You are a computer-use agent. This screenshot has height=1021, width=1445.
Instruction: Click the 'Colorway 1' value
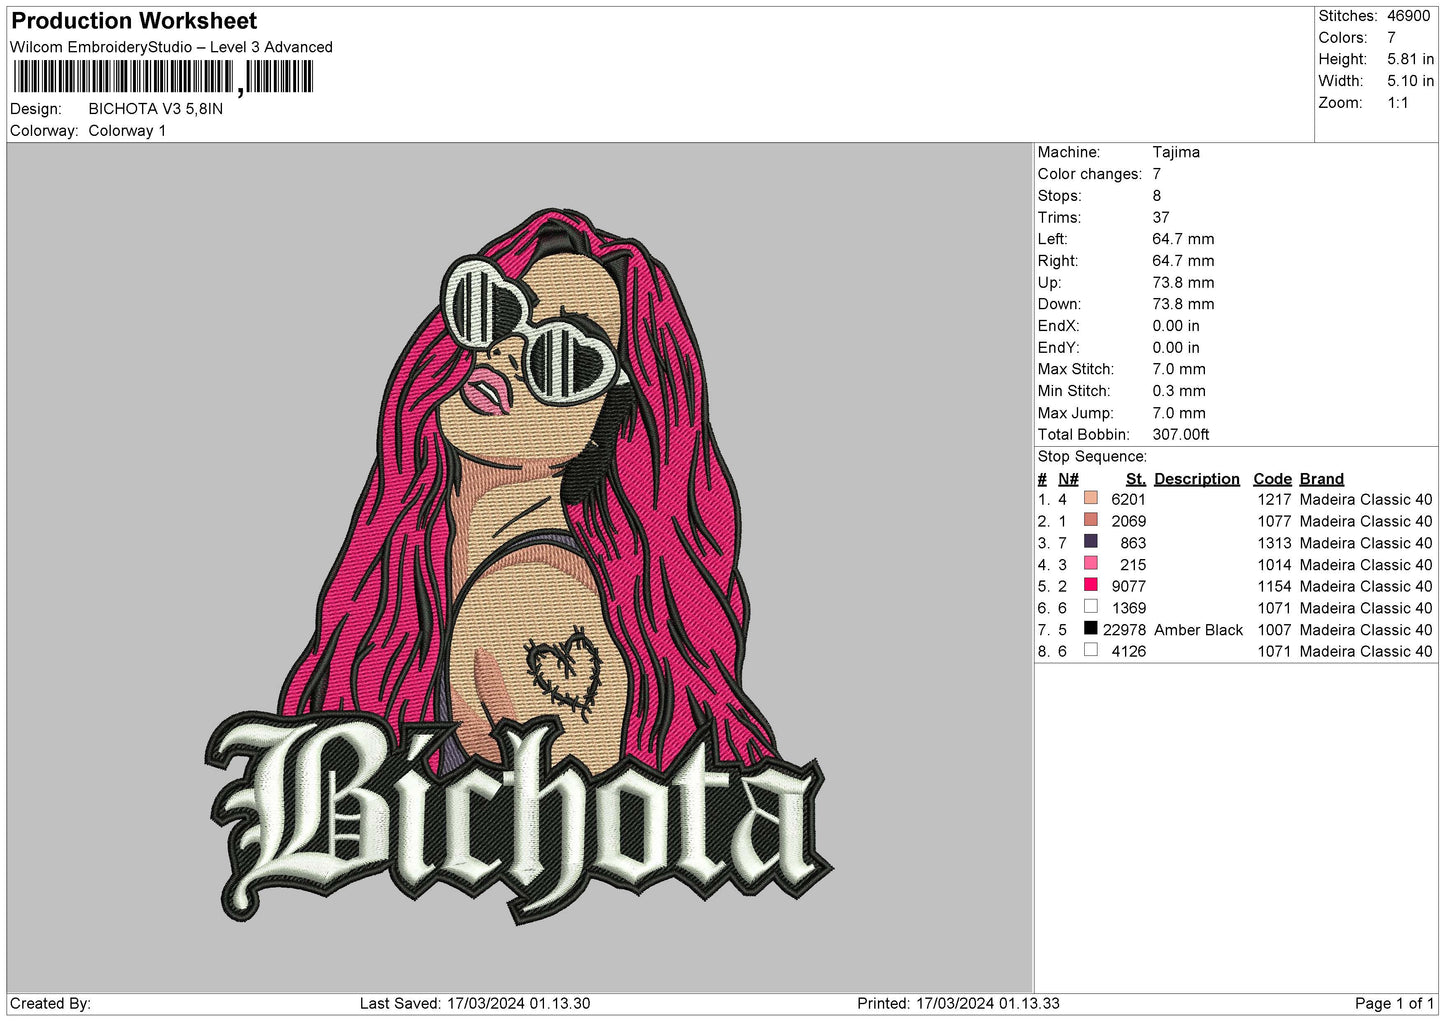point(127,131)
